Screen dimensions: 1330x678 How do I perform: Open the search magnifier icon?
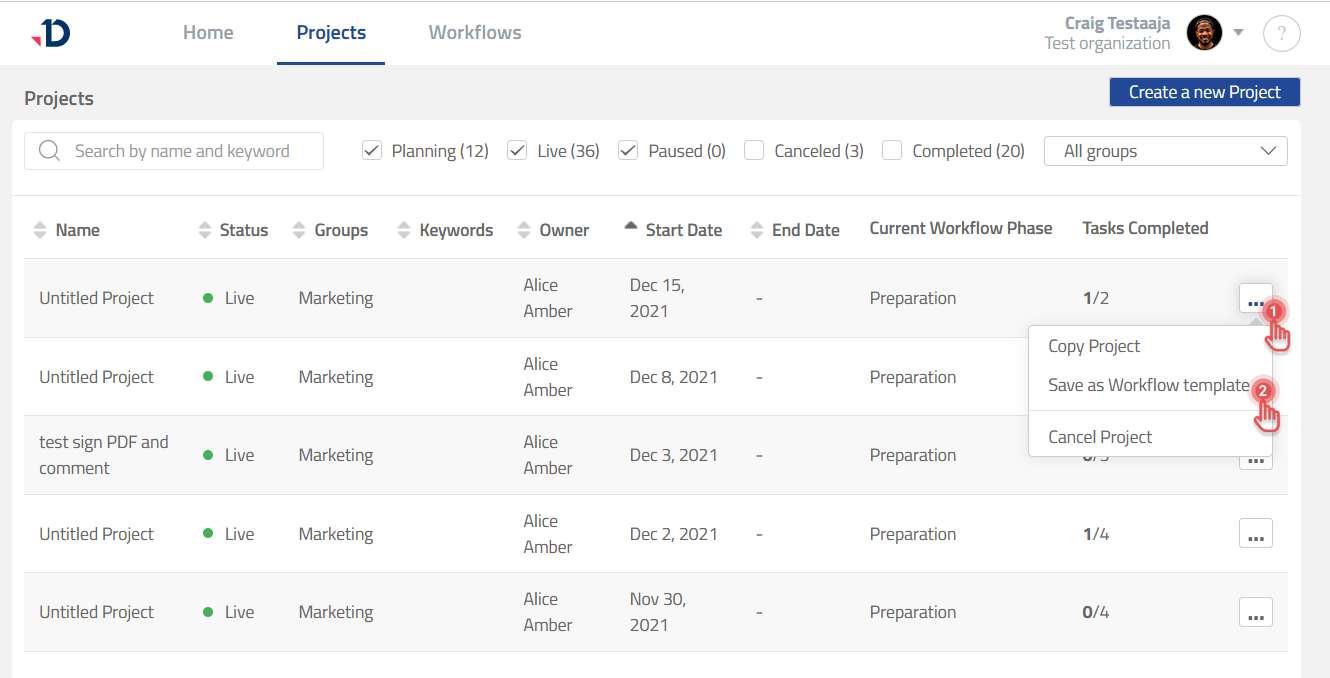click(49, 150)
